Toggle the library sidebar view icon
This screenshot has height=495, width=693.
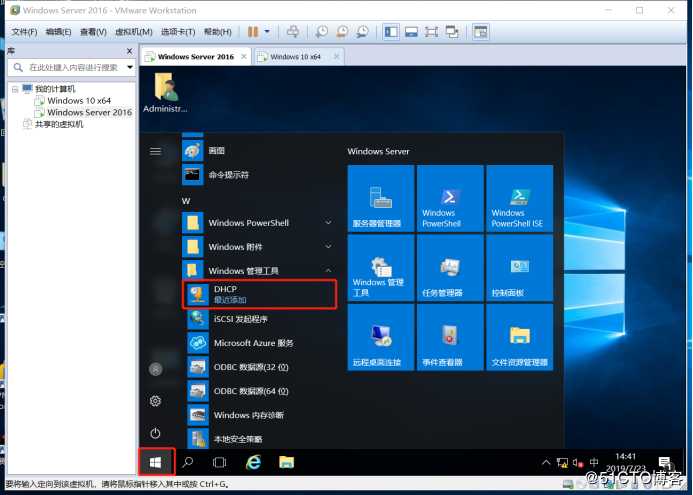[x=391, y=32]
